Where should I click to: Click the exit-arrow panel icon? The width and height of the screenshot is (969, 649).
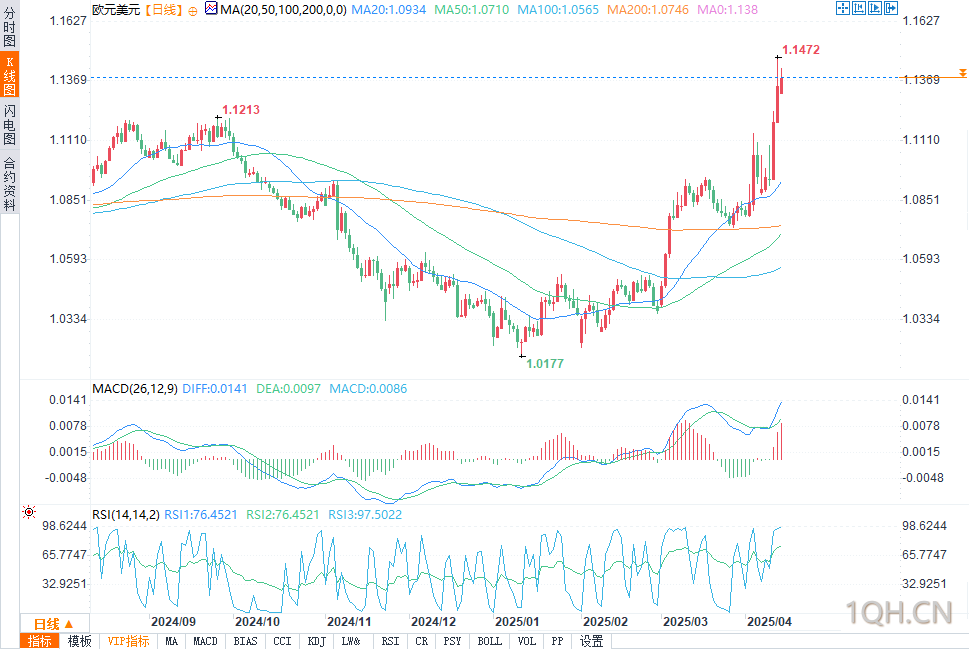tap(891, 8)
